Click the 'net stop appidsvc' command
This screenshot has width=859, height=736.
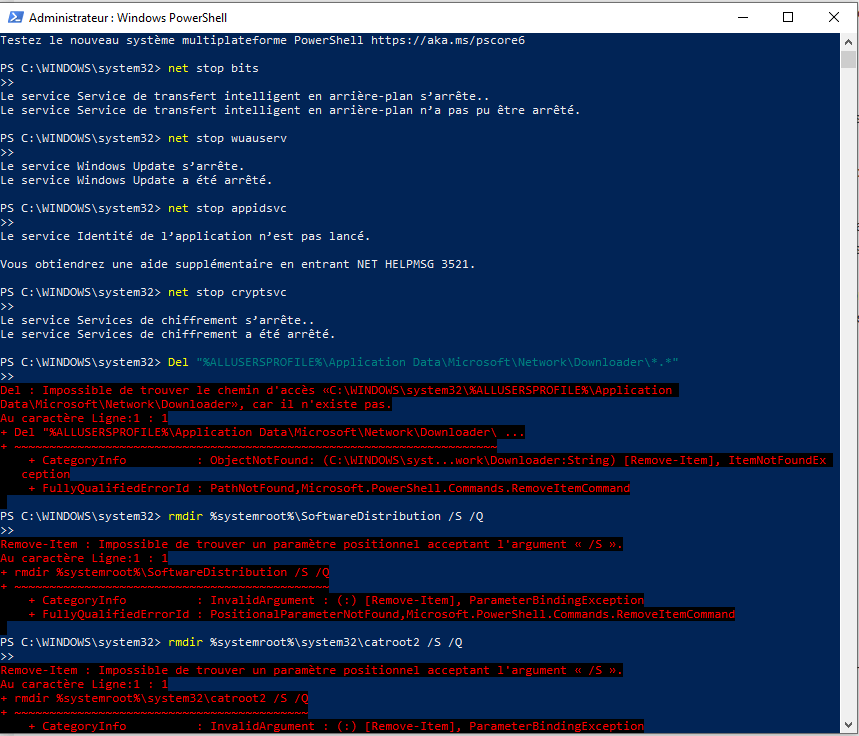(x=227, y=209)
